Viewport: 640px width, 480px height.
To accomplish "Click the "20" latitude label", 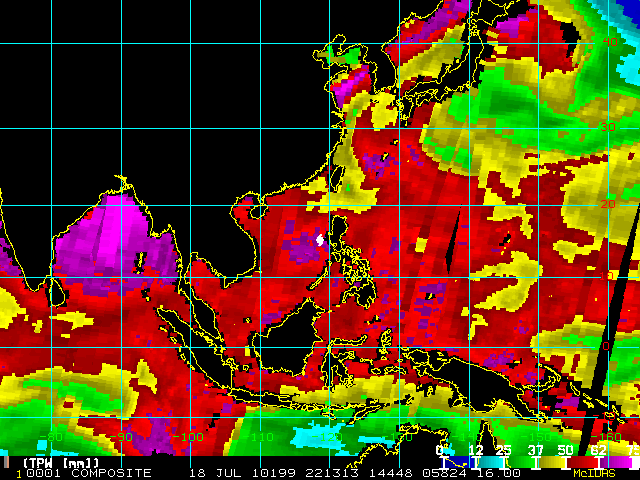I will (x=608, y=204).
